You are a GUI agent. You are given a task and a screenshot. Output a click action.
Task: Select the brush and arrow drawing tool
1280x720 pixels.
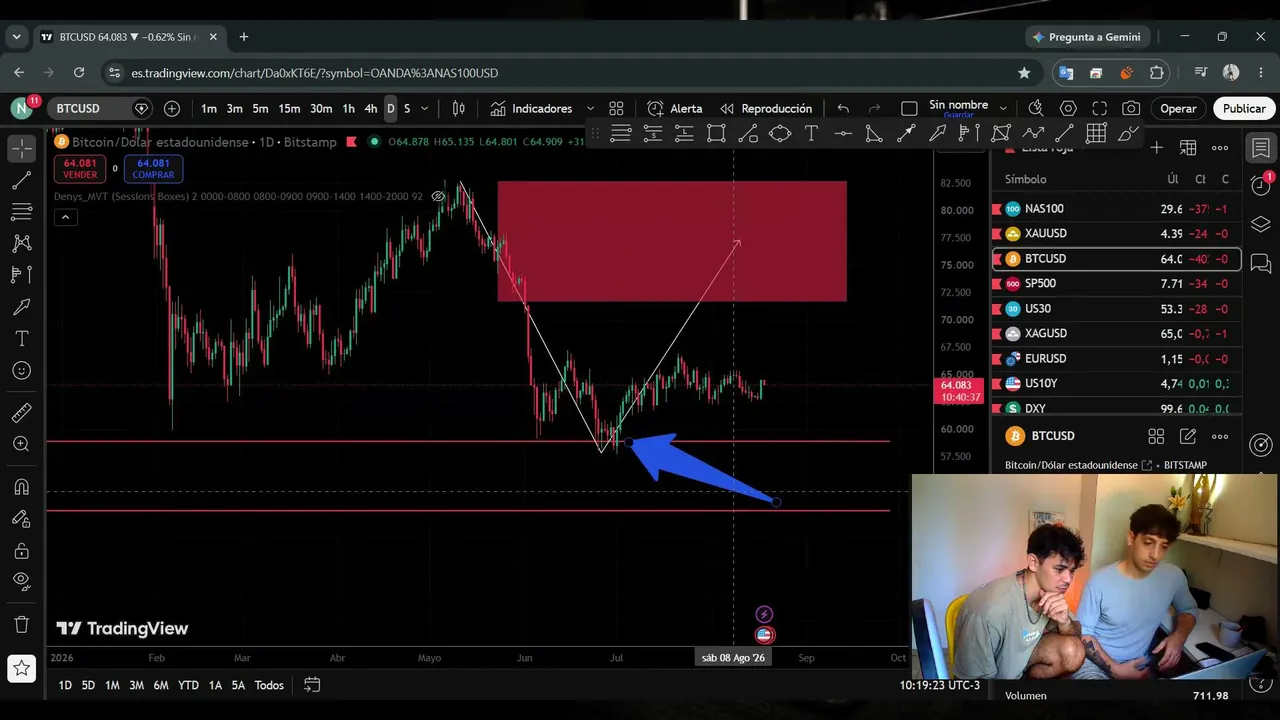coord(21,307)
